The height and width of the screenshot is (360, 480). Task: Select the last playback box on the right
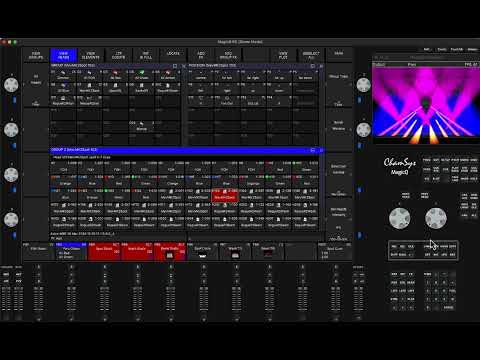tap(334, 251)
